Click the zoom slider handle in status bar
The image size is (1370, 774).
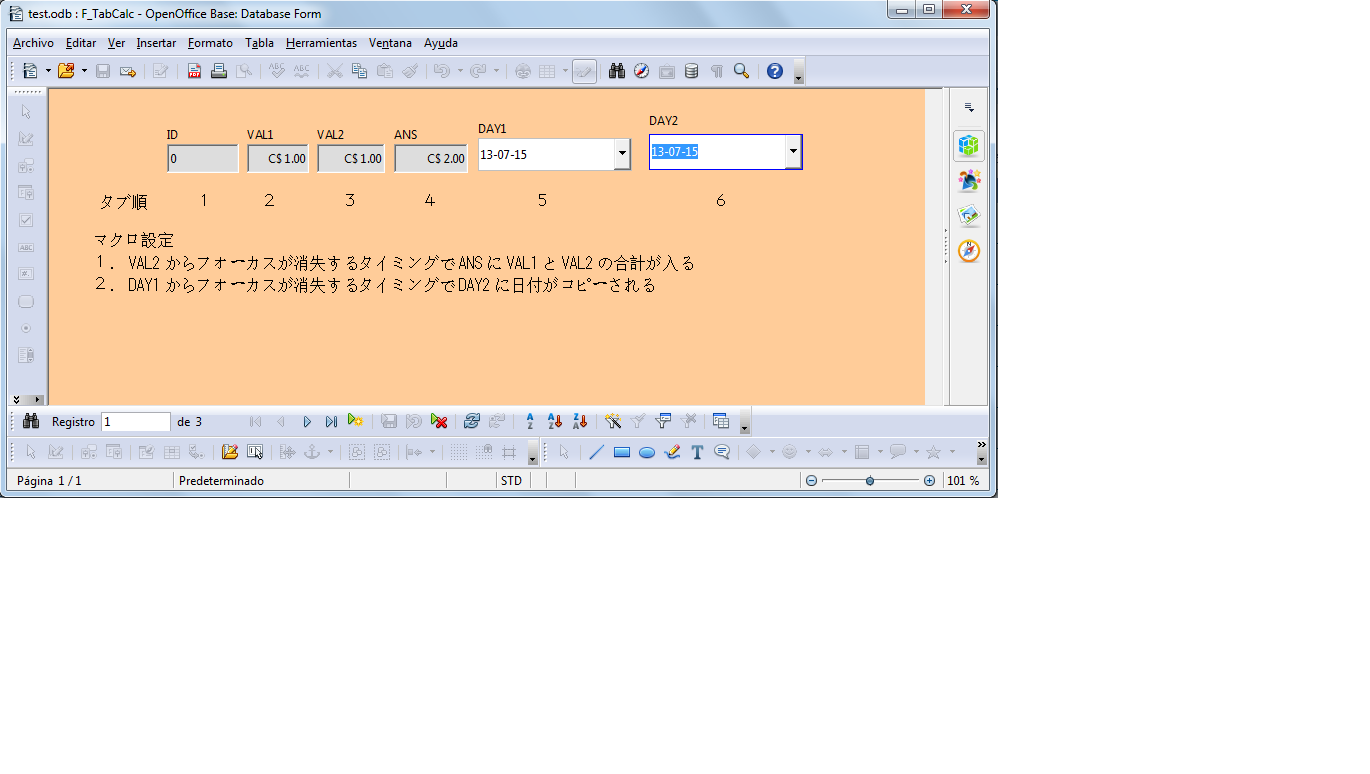click(x=870, y=481)
